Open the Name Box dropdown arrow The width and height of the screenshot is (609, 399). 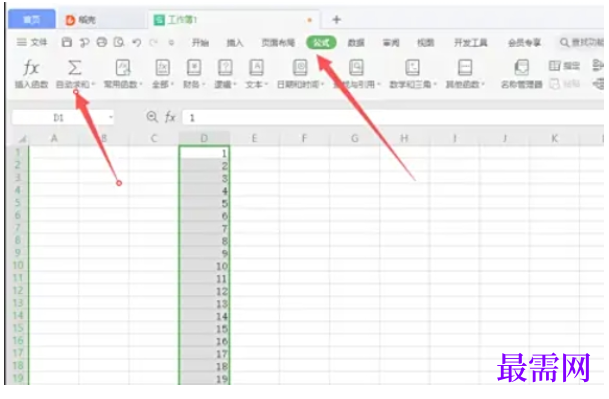coord(111,117)
